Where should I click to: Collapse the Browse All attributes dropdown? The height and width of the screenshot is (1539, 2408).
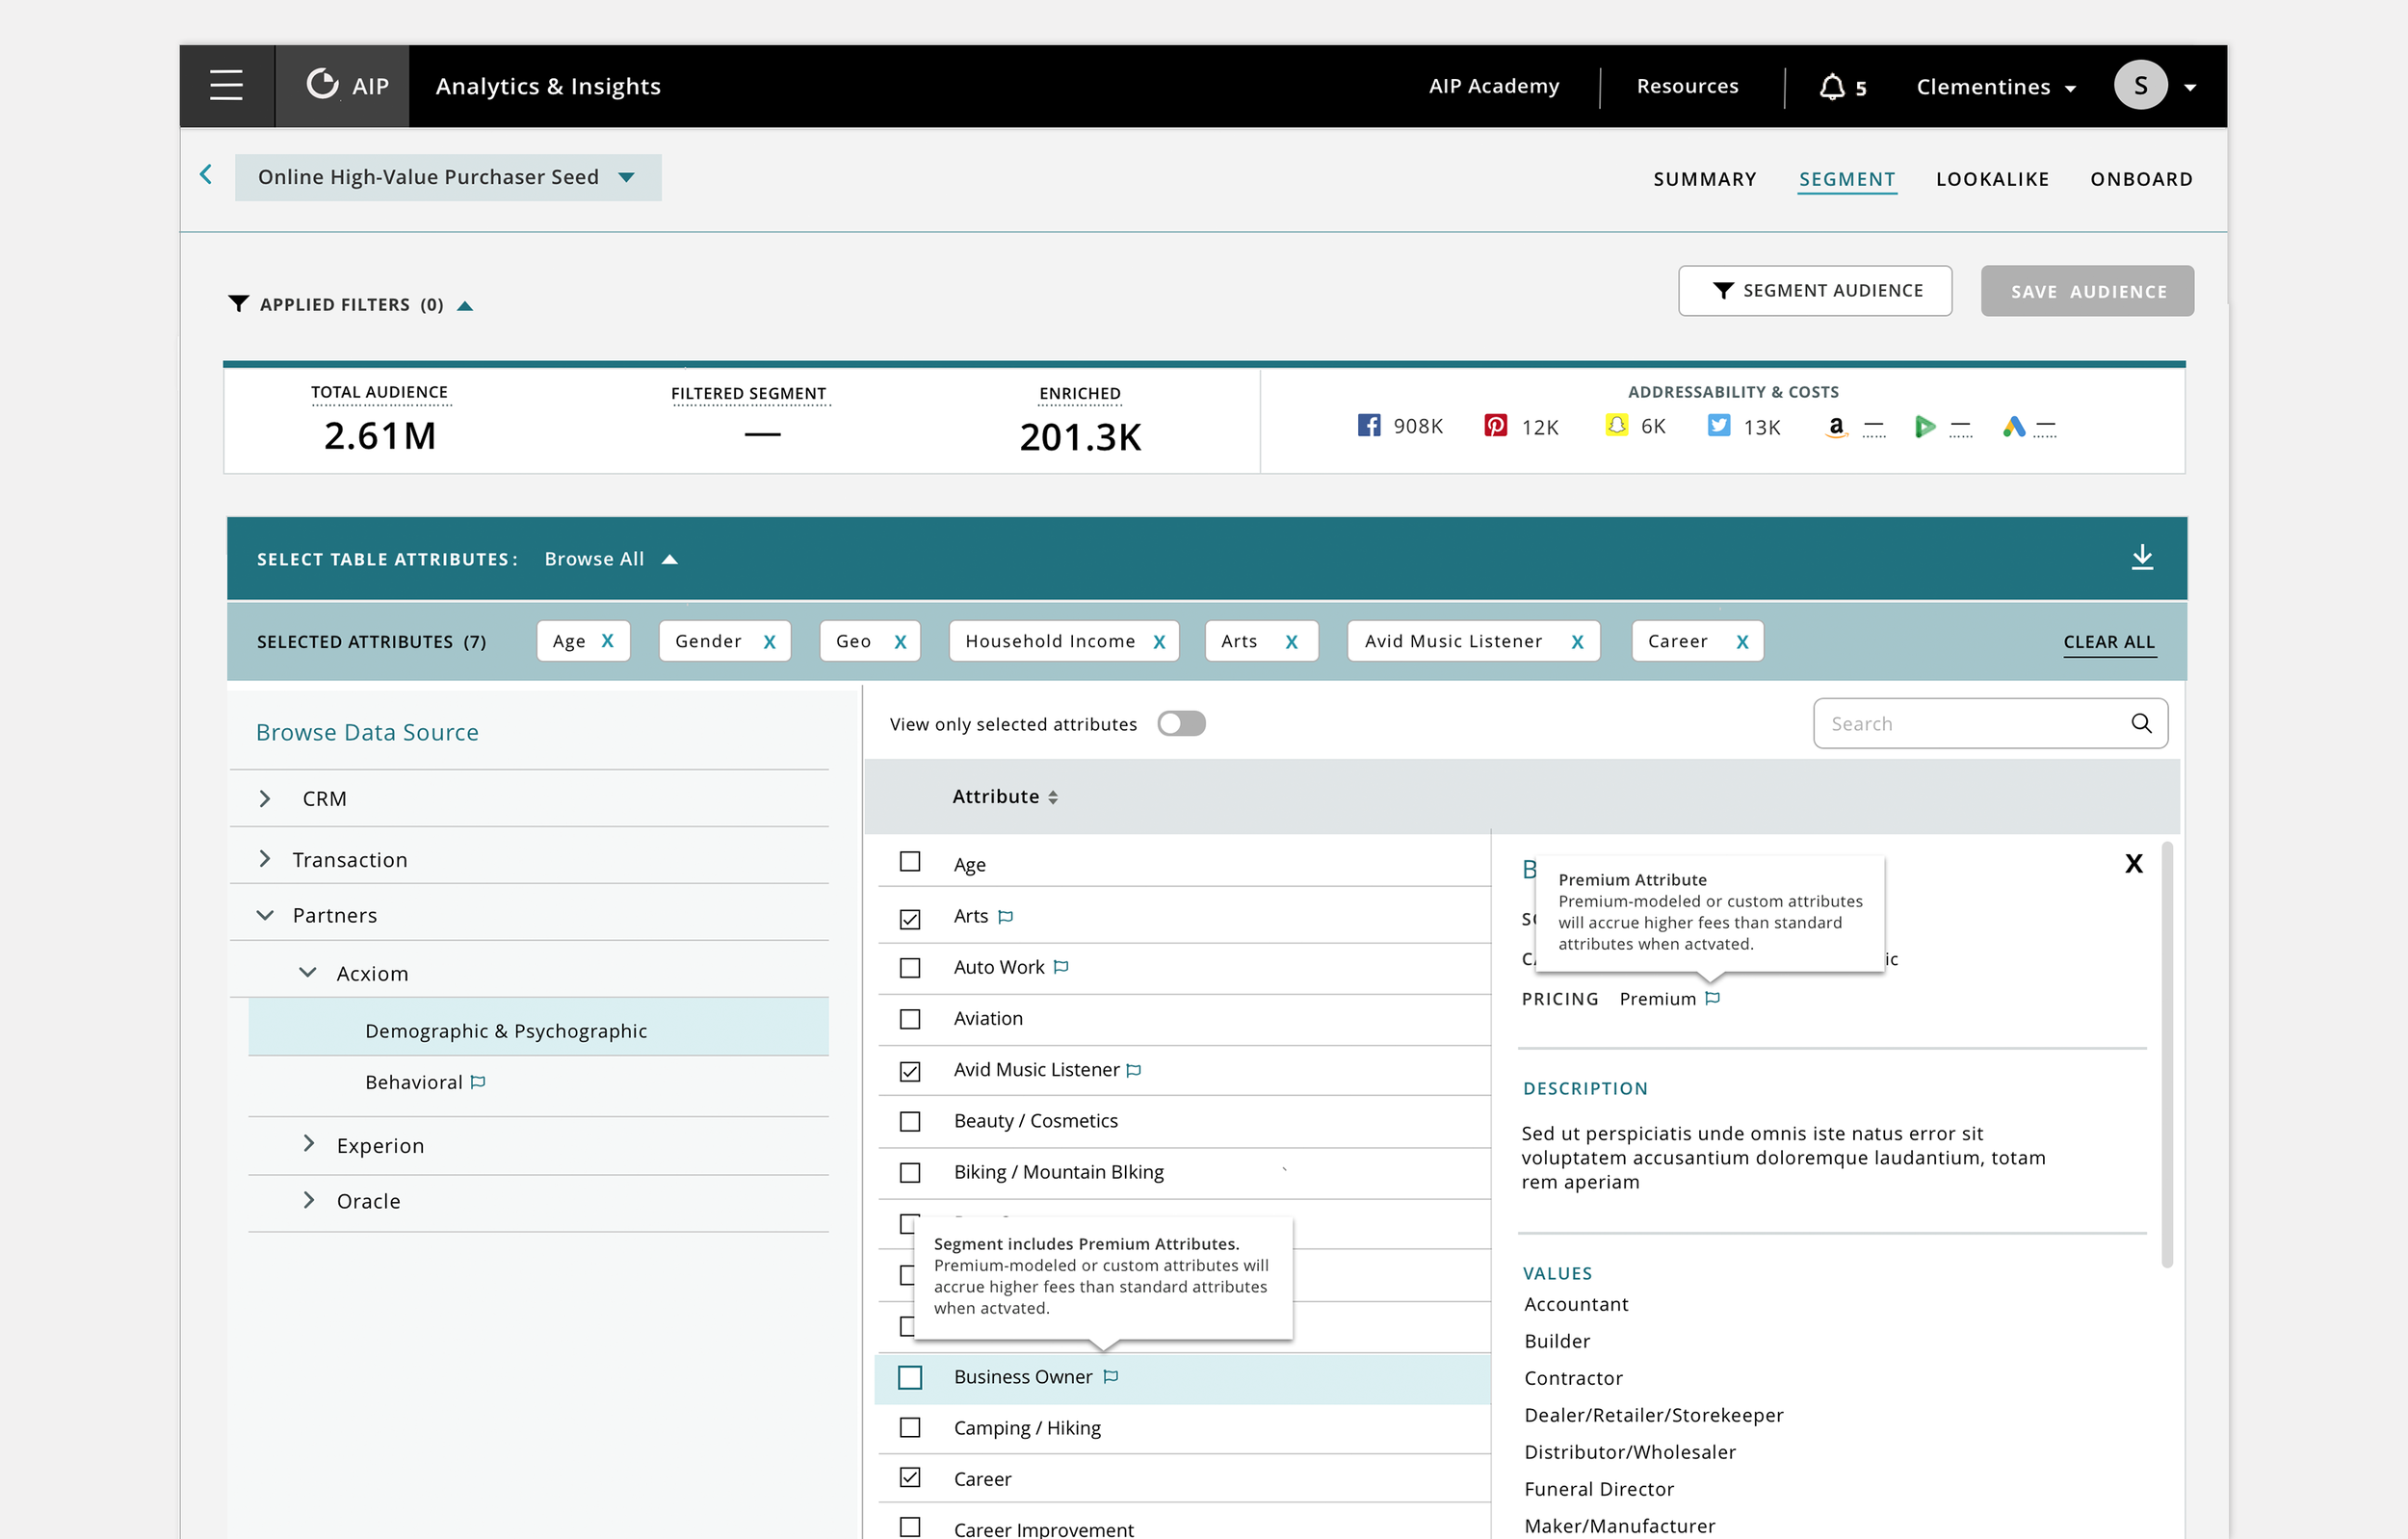[670, 559]
